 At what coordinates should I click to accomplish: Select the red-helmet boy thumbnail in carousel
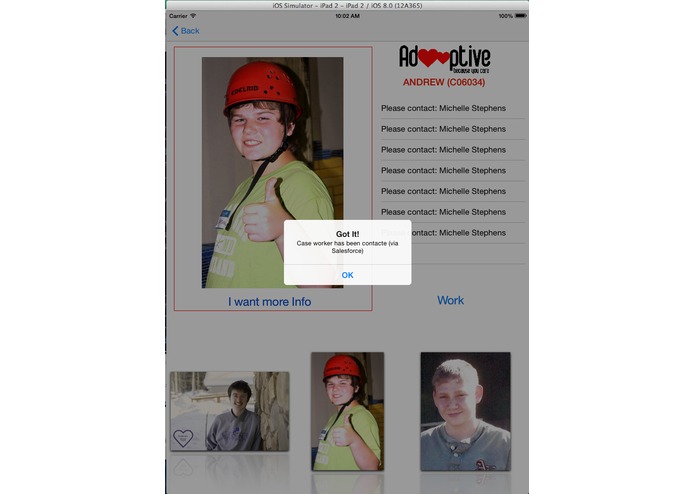point(348,411)
